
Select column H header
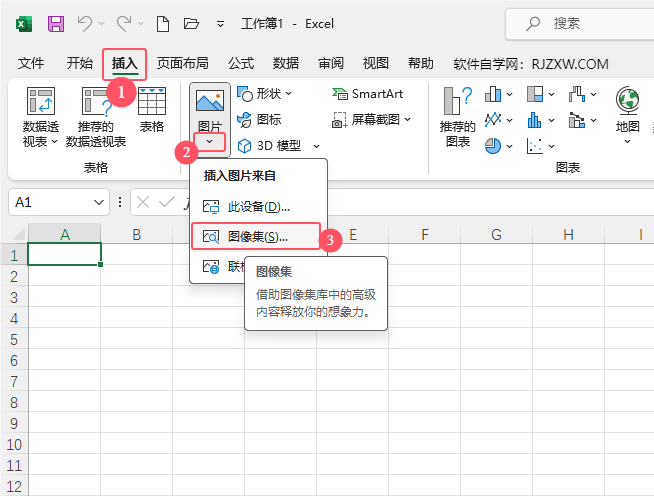point(568,234)
